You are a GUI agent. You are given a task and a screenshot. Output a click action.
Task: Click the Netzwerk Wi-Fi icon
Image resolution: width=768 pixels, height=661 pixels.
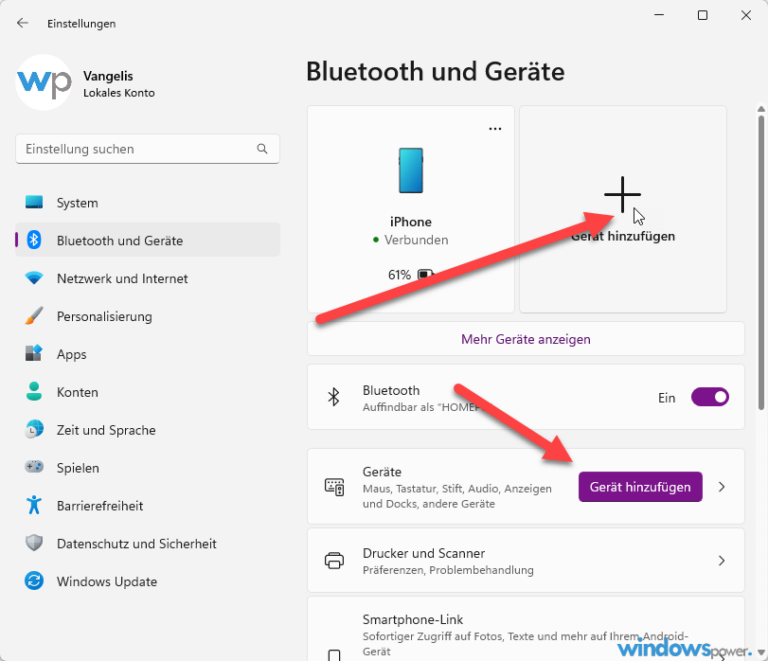click(x=34, y=278)
